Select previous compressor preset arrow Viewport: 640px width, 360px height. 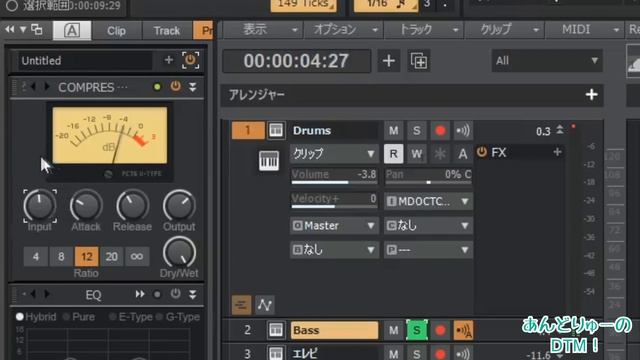pyautogui.click(x=34, y=87)
